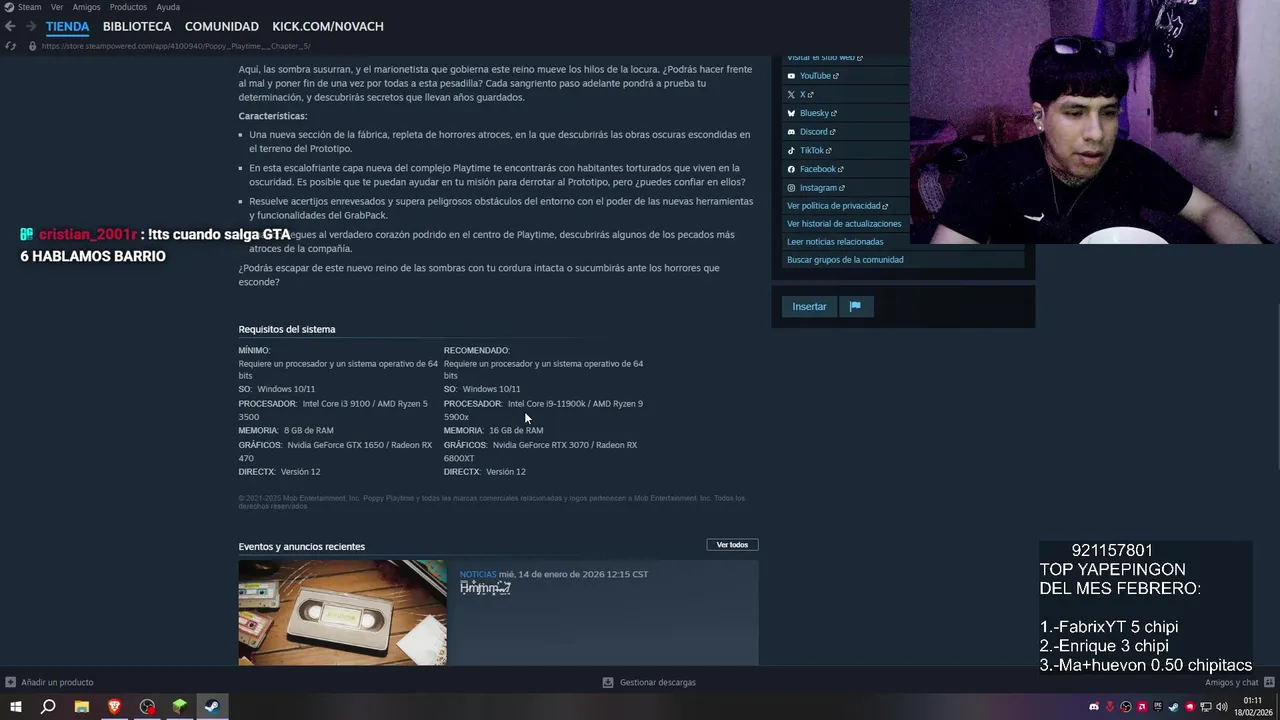
Task: Report this product with the flag button
Action: 855,306
